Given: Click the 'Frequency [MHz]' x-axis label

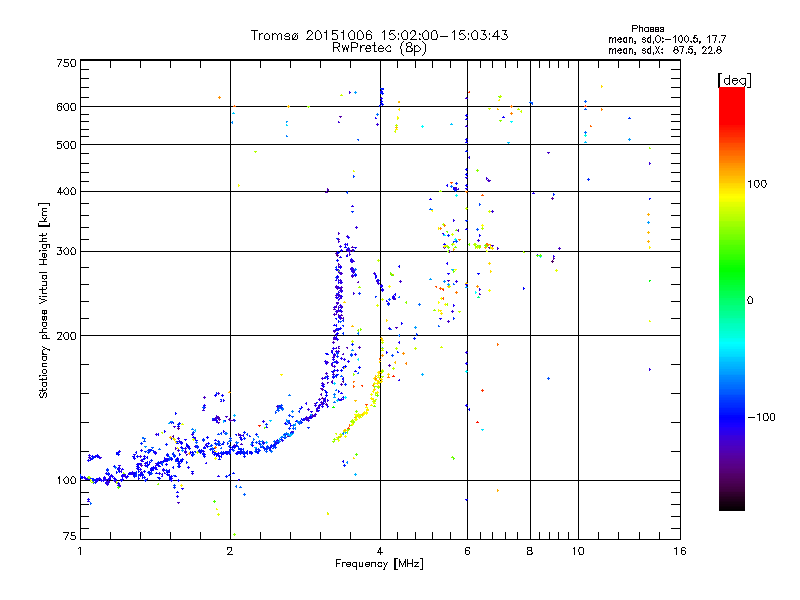Looking at the screenshot, I should click(379, 564).
